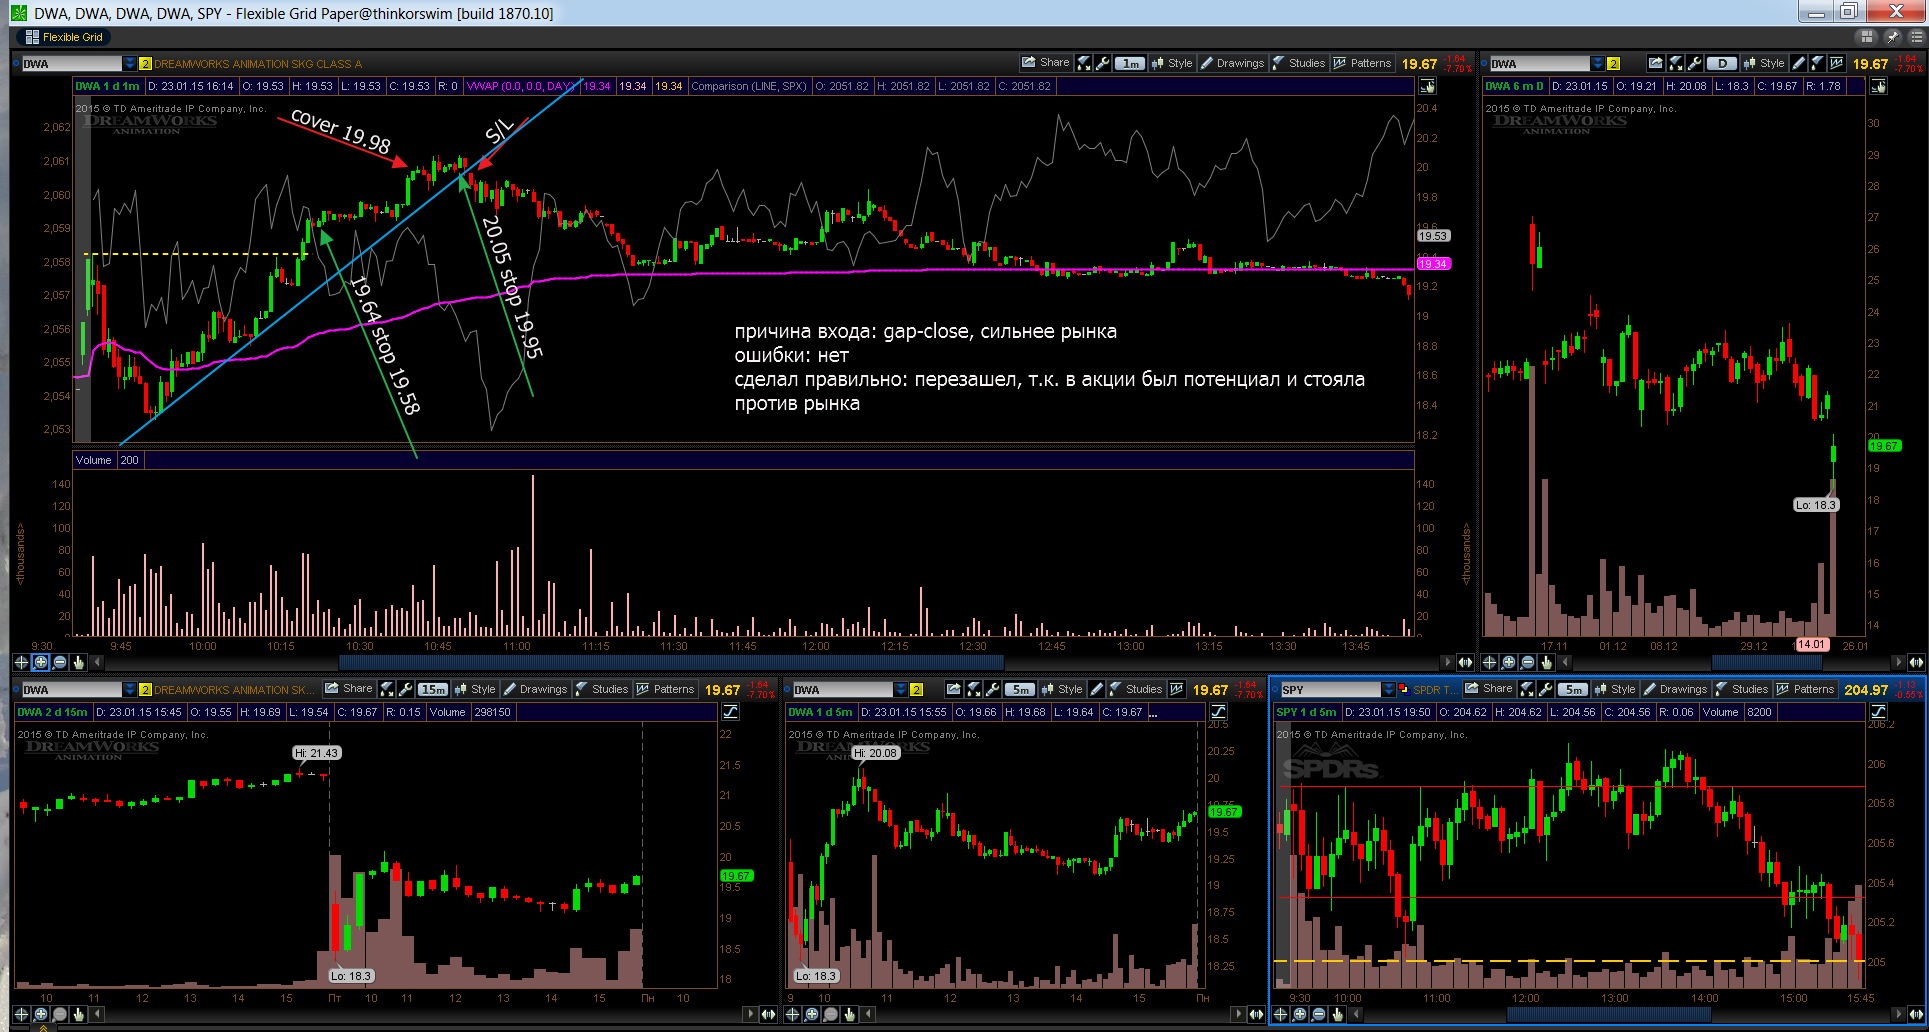
Task: Open Drawings menu in SPY chart
Action: pyautogui.click(x=1675, y=689)
